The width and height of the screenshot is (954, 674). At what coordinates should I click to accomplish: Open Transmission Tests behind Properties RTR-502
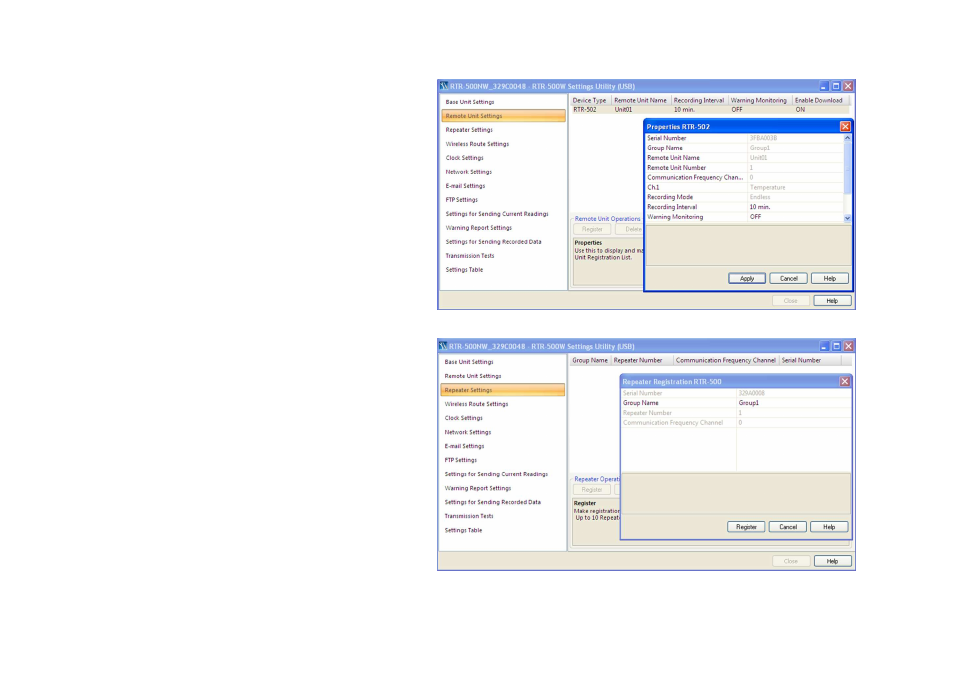pyautogui.click(x=470, y=256)
